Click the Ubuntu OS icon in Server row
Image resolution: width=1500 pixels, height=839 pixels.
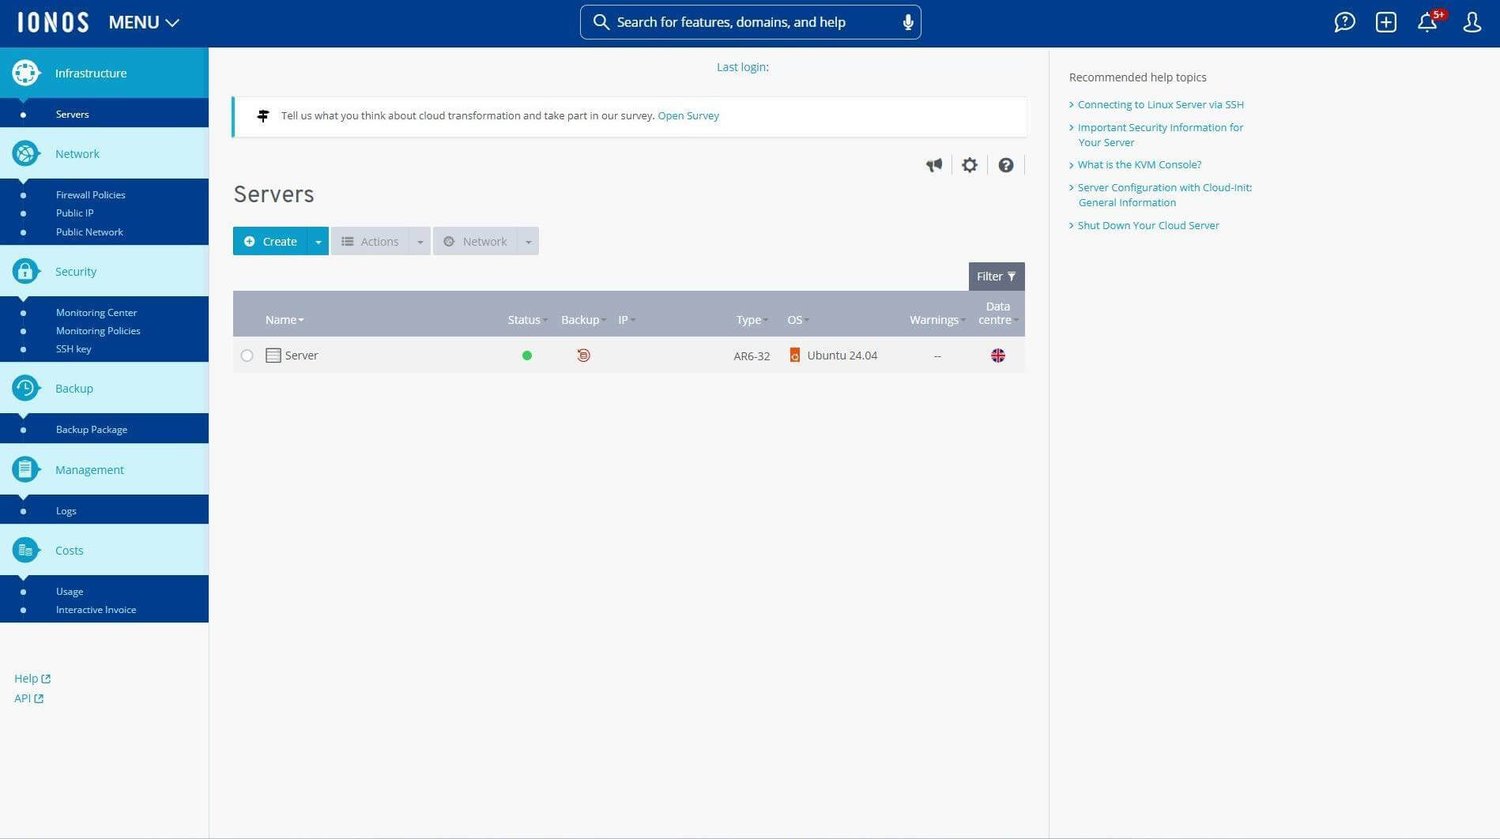click(795, 355)
